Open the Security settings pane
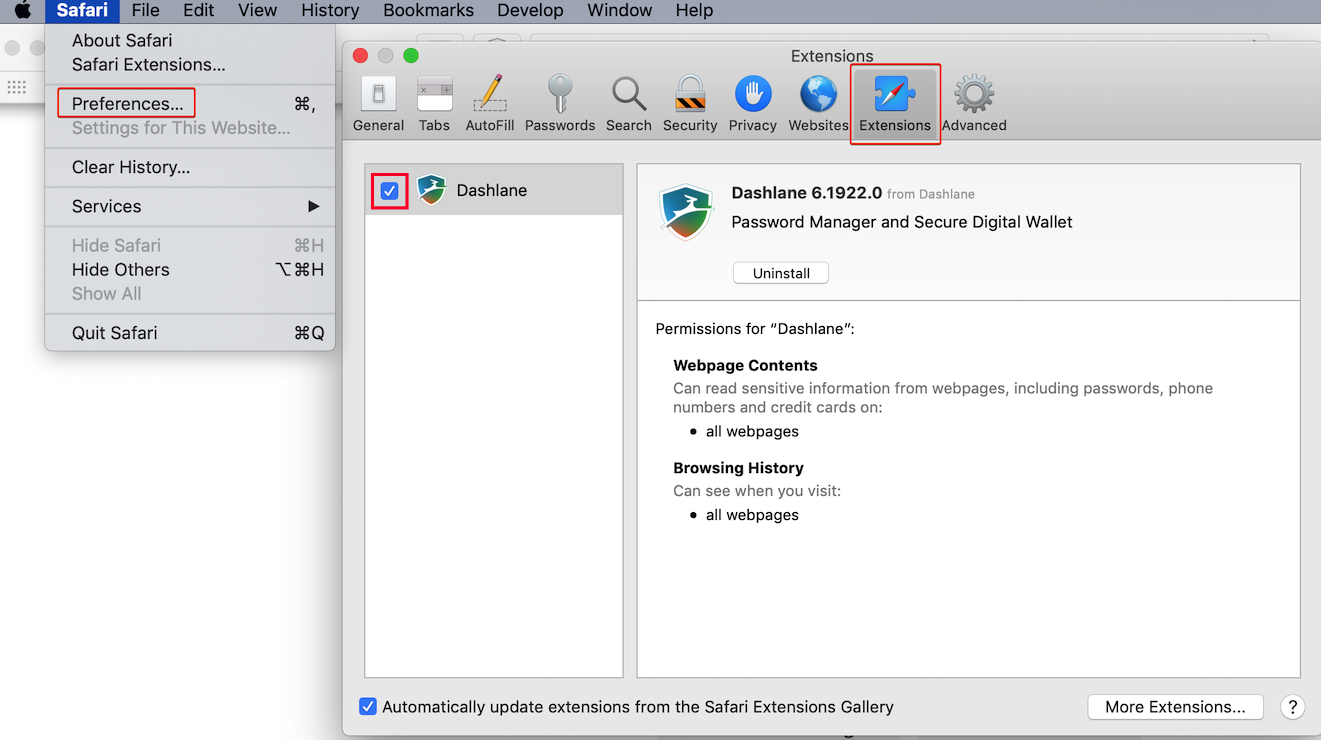 [689, 100]
